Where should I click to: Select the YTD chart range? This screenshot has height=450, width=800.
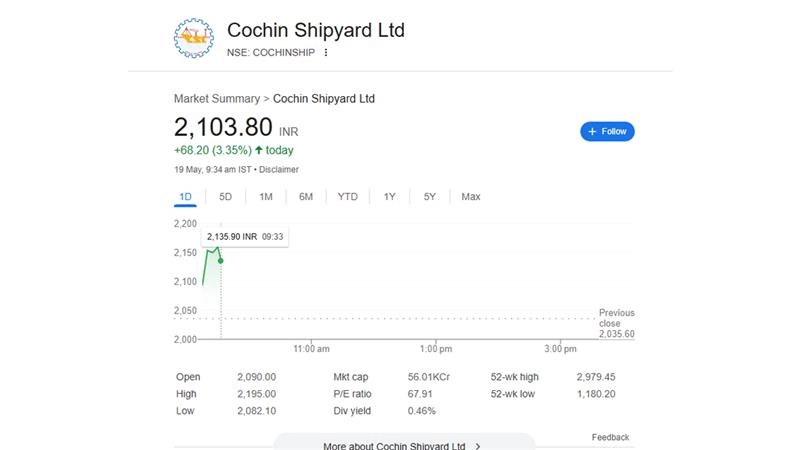[x=347, y=197]
